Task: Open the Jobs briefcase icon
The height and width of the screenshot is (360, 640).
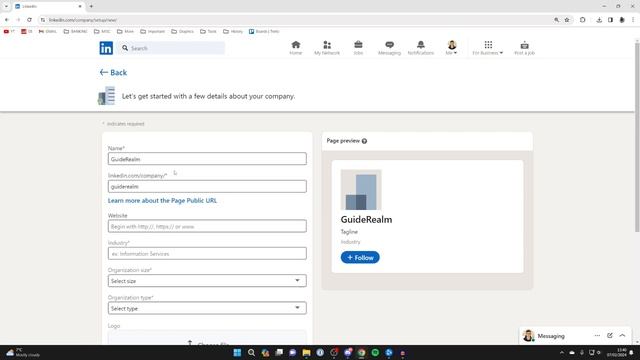Action: (358, 48)
